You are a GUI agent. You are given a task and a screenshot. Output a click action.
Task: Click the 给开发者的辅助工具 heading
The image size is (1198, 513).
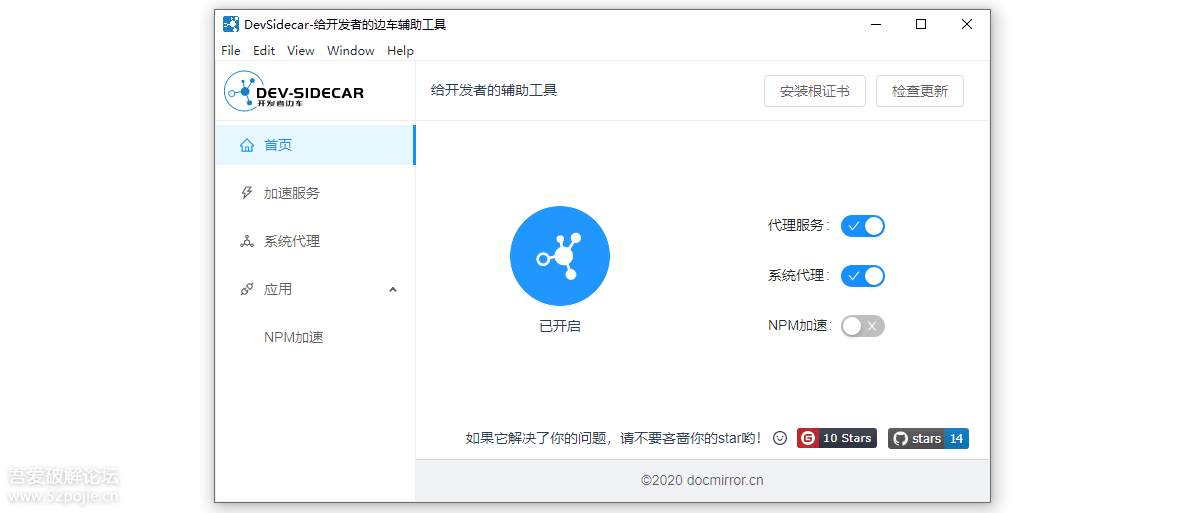click(494, 90)
